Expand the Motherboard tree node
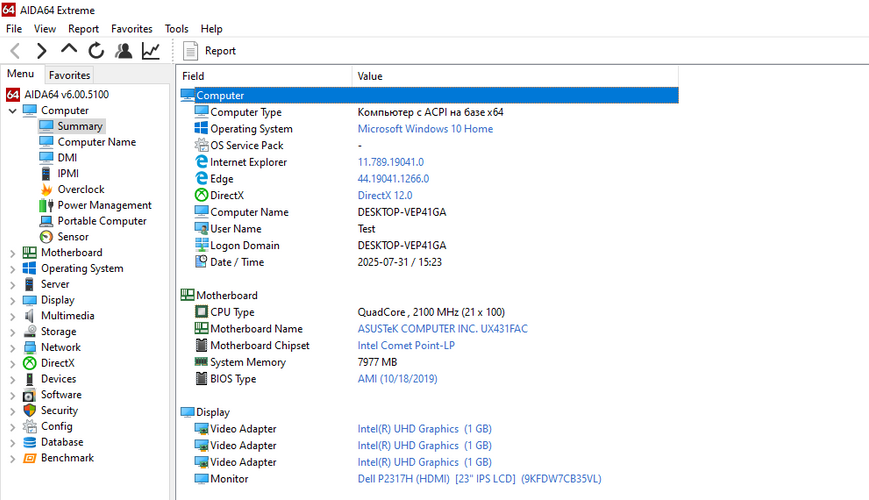Viewport: 869px width, 500px height. 12,253
